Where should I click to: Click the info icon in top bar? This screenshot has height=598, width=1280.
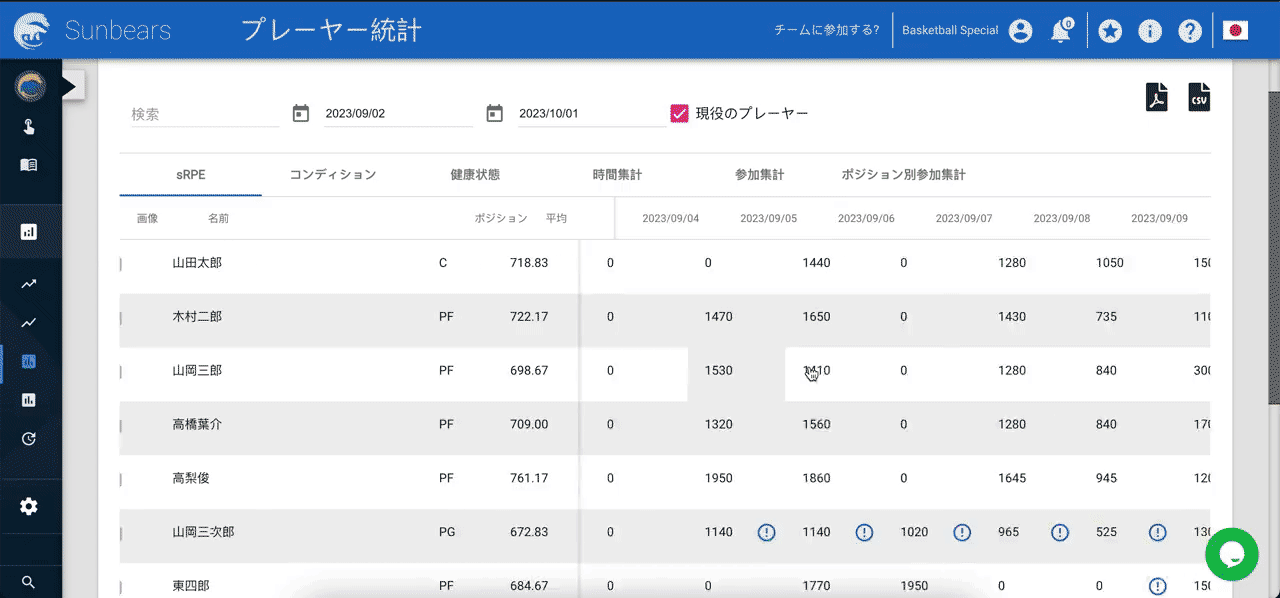(1150, 31)
